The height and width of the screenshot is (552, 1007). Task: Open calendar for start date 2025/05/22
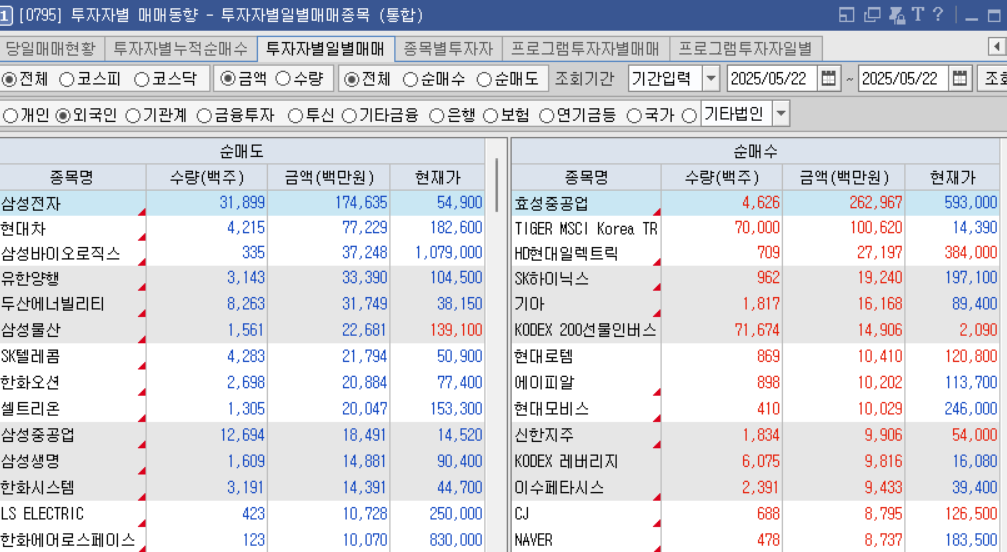[x=829, y=79]
